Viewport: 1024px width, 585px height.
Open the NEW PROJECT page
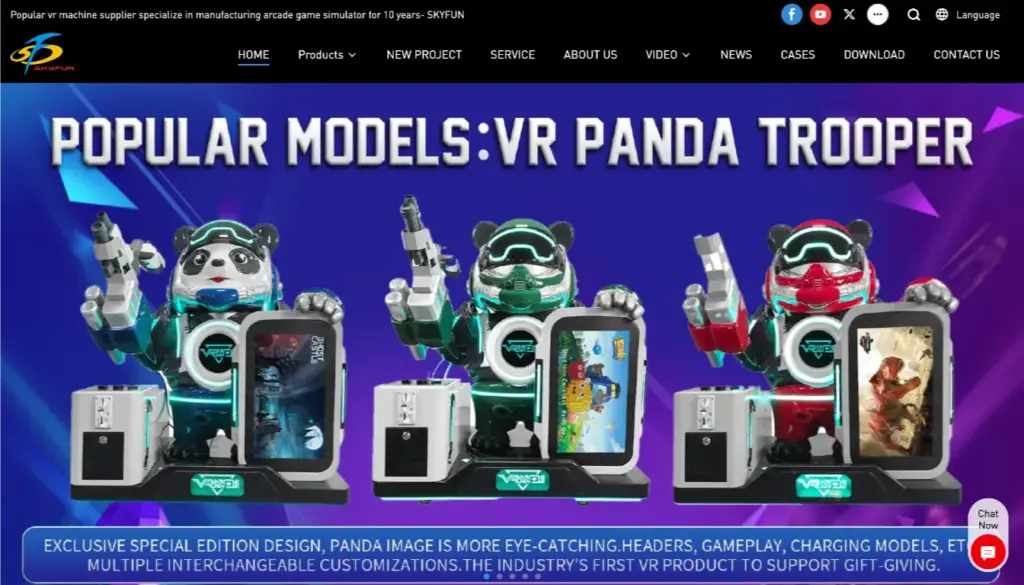(424, 55)
